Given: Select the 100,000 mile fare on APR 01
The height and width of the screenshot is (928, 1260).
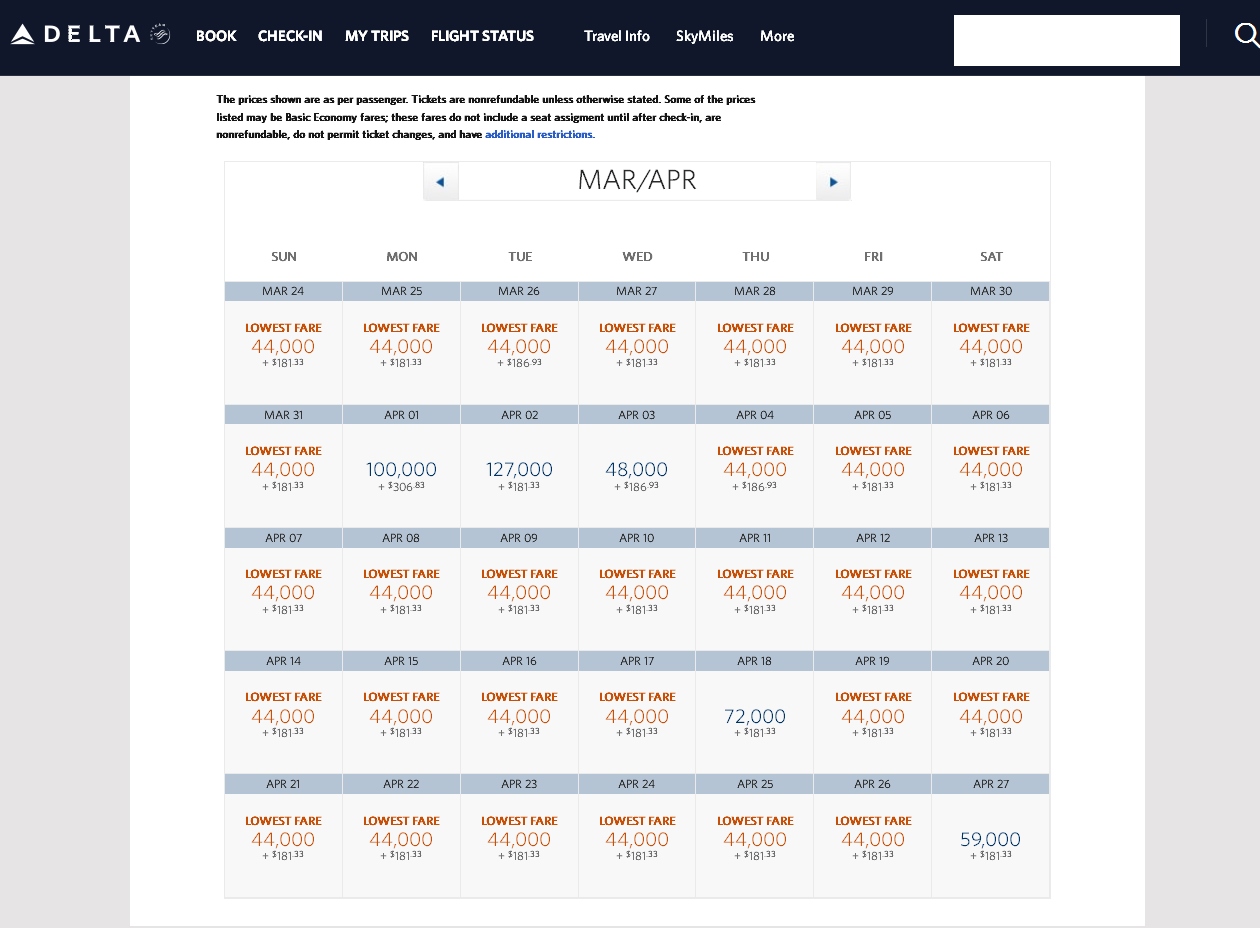Looking at the screenshot, I should point(401,468).
